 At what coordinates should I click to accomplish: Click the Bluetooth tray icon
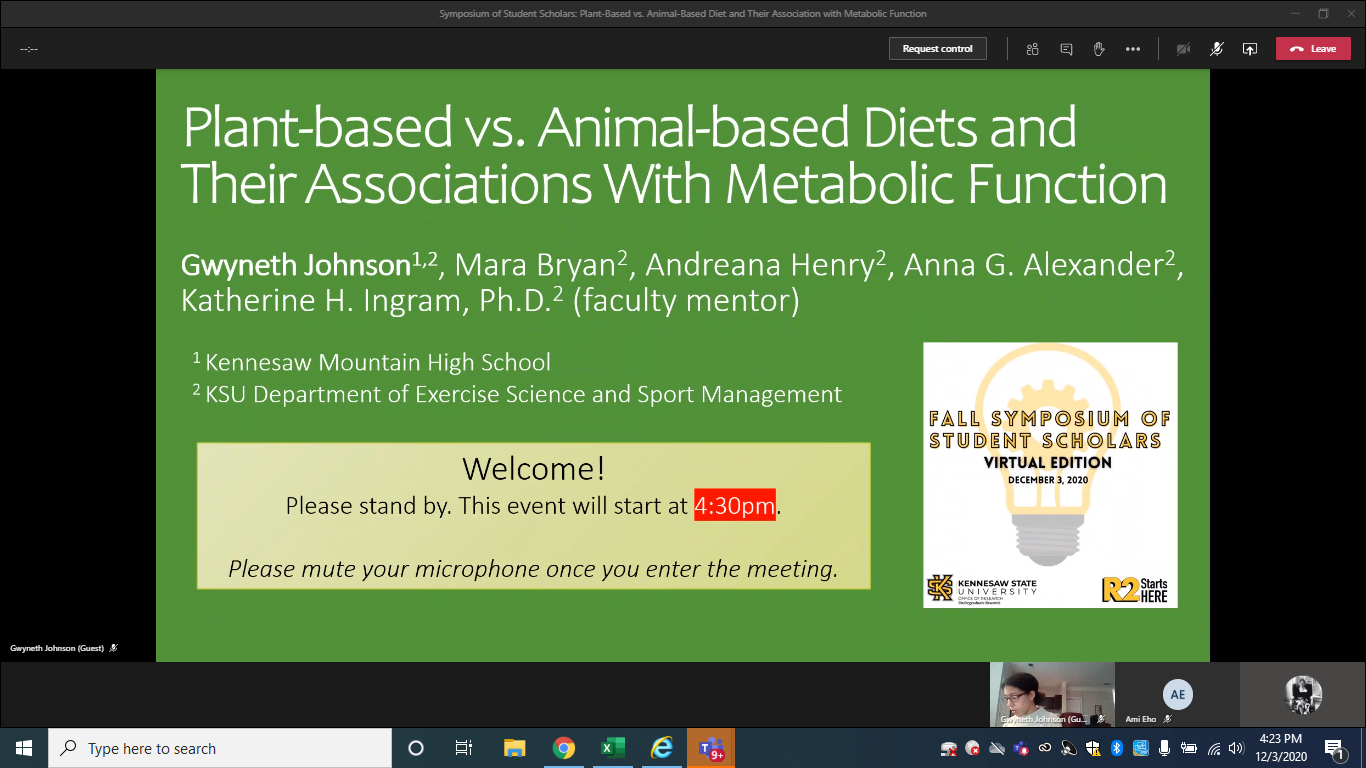pyautogui.click(x=1117, y=748)
